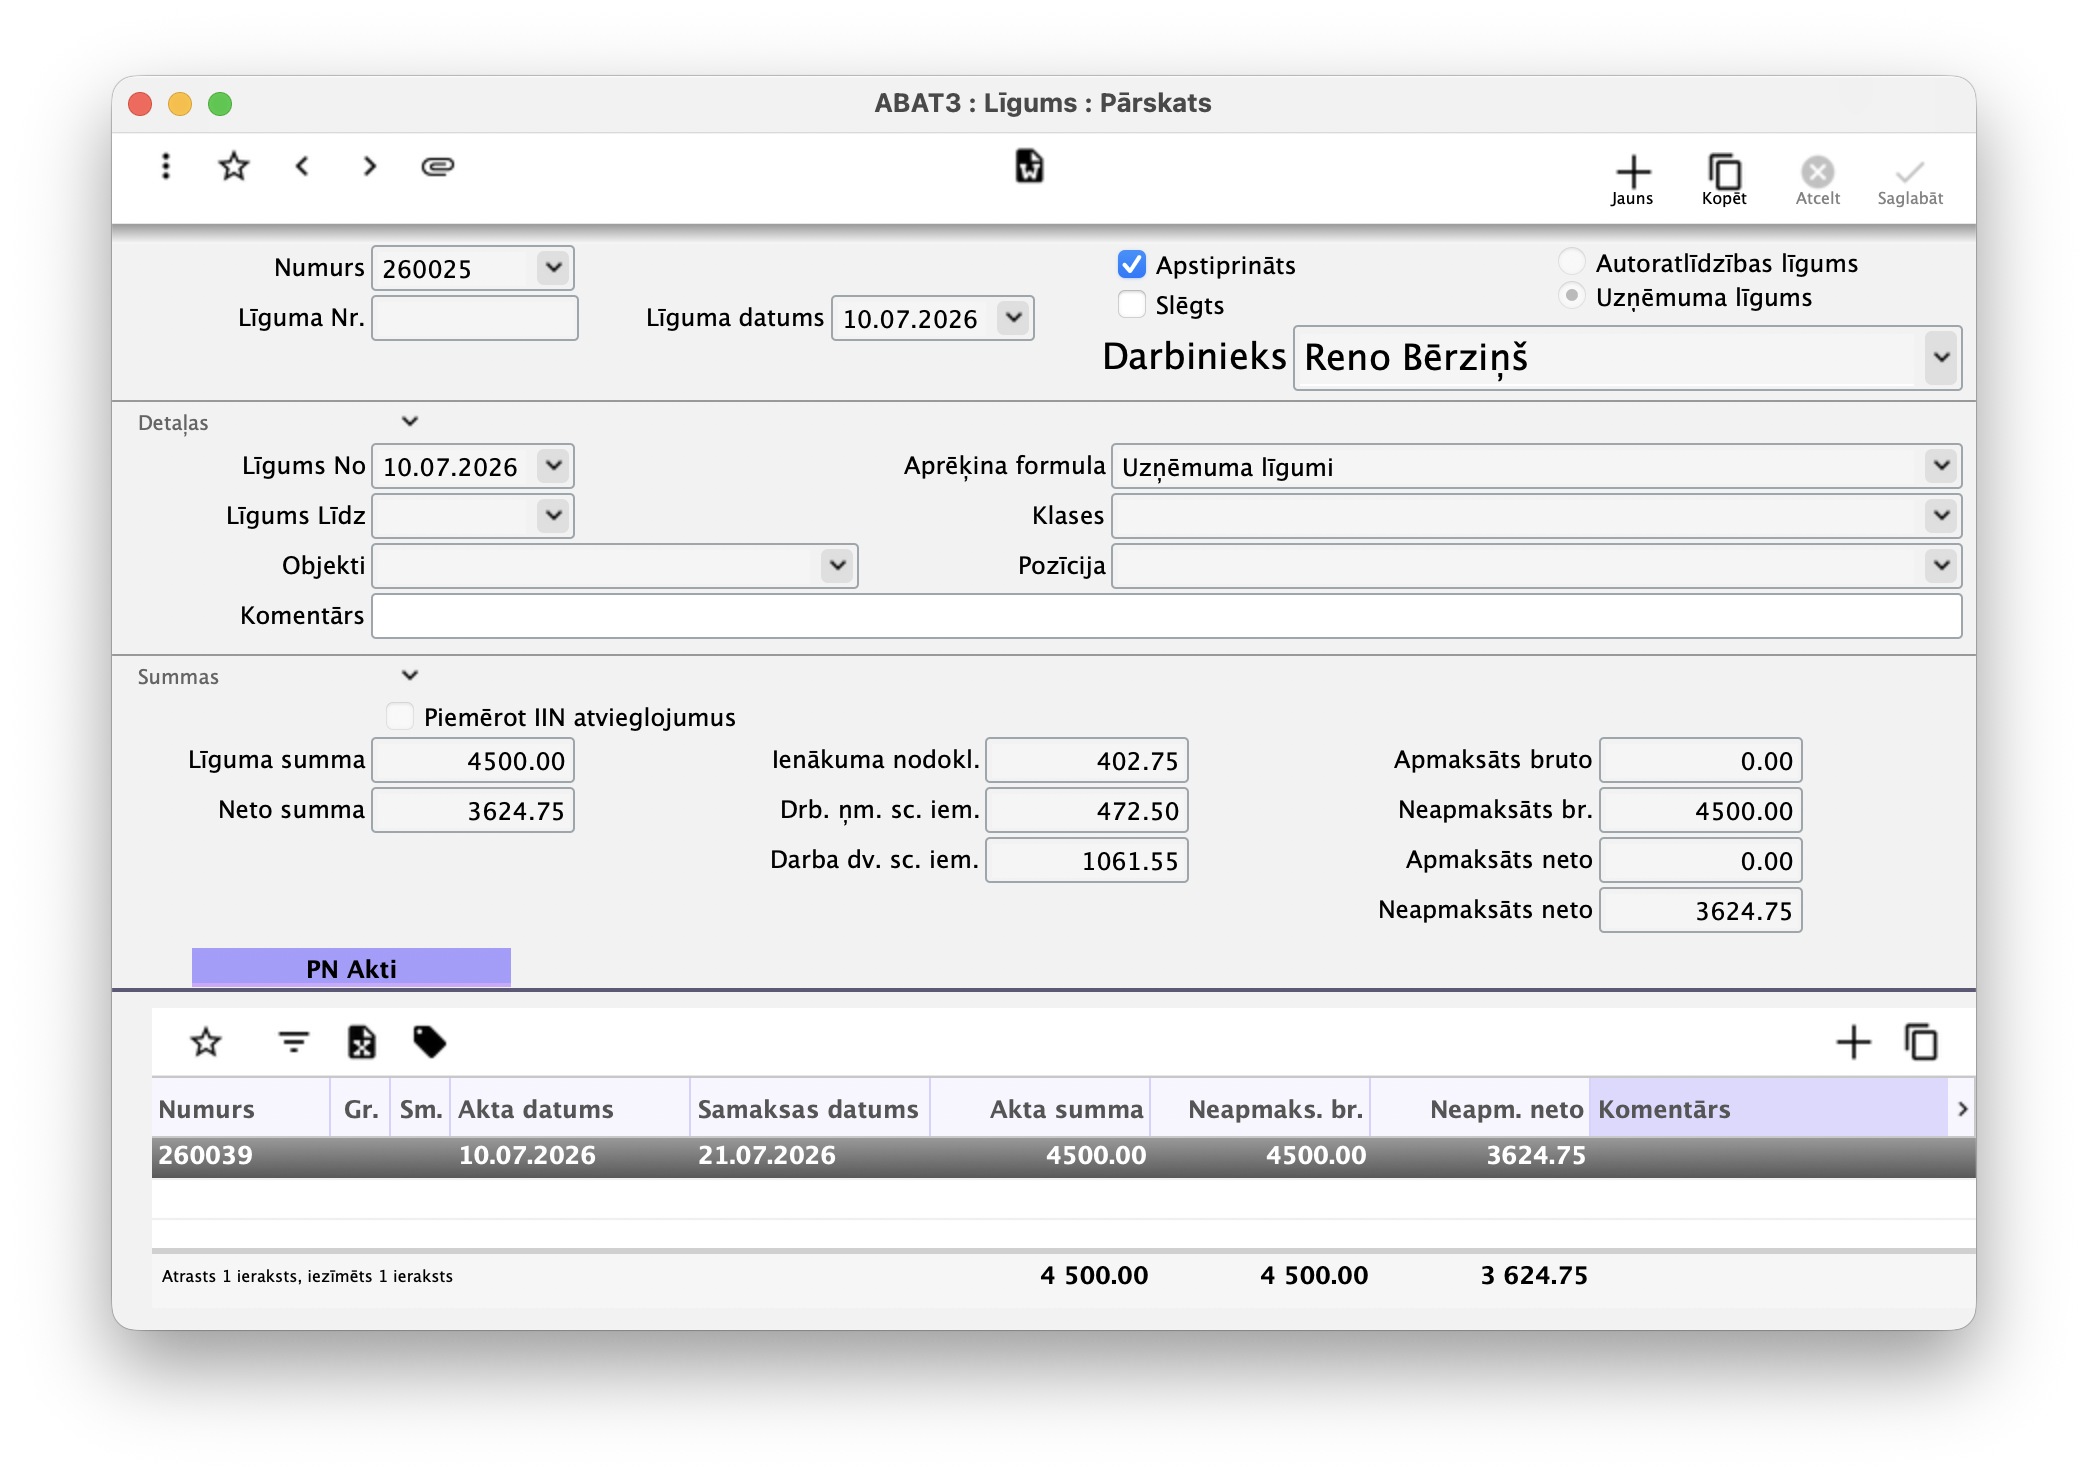Open Līgums No date dropdown
2088x1478 pixels.
[x=553, y=466]
